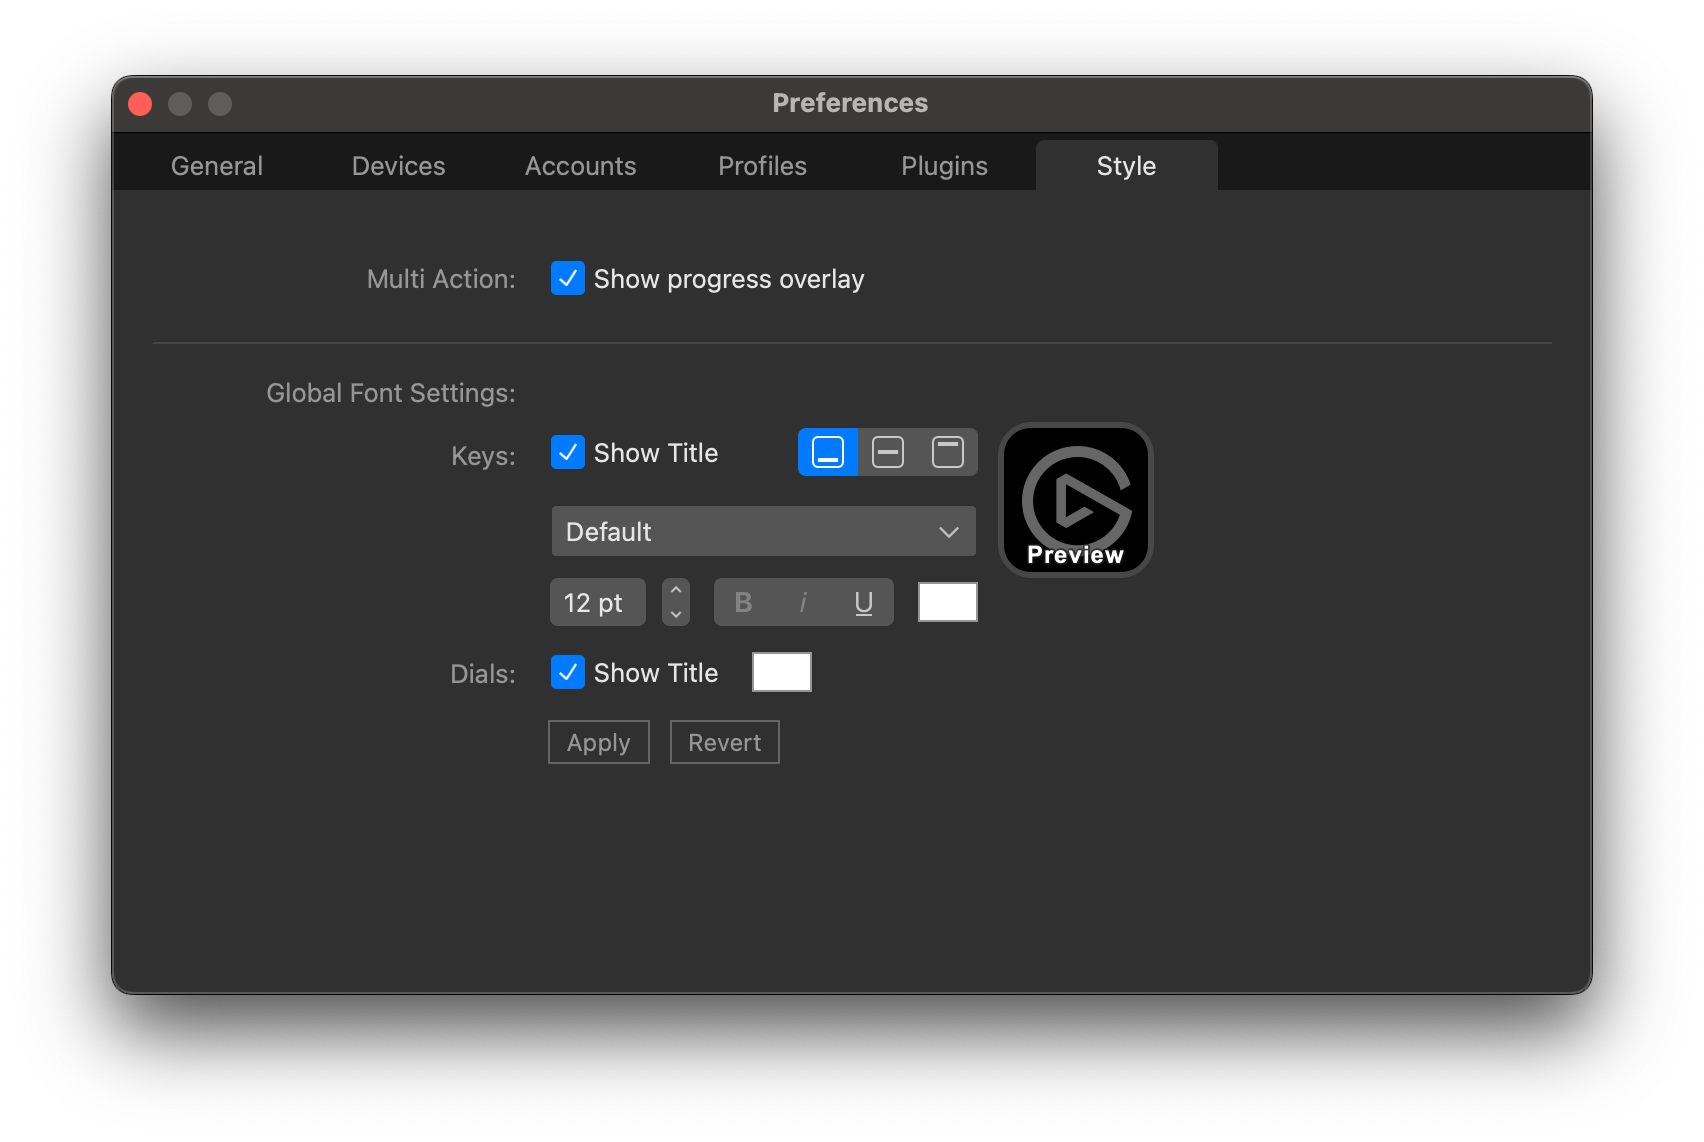The height and width of the screenshot is (1142, 1704).
Task: Select bottom title alignment icon
Action: click(x=828, y=452)
